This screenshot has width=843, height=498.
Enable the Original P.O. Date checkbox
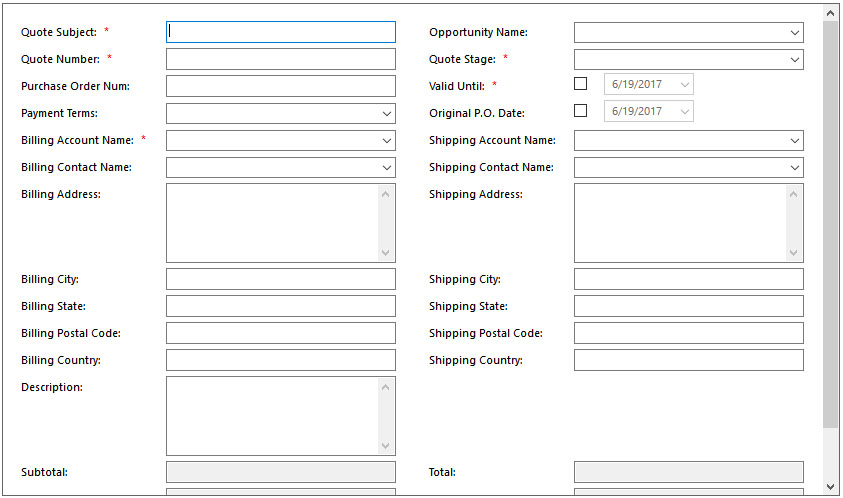point(580,112)
